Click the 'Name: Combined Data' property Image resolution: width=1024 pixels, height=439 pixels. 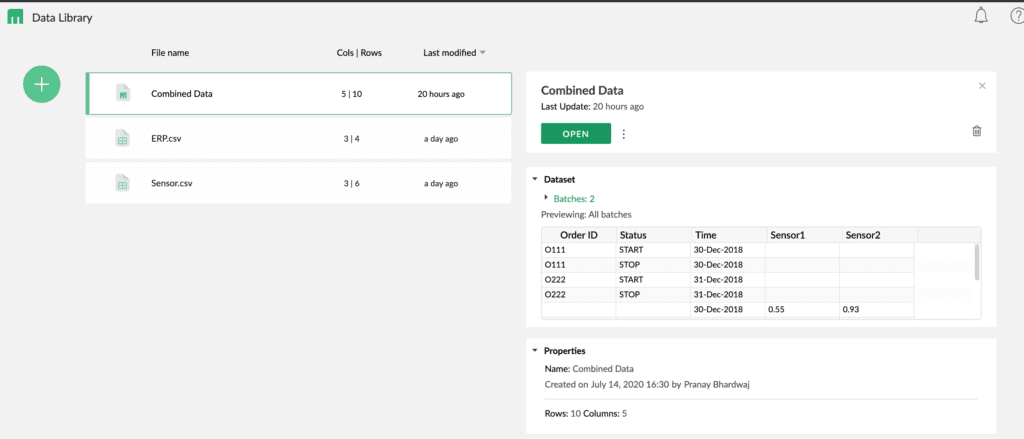(x=589, y=368)
